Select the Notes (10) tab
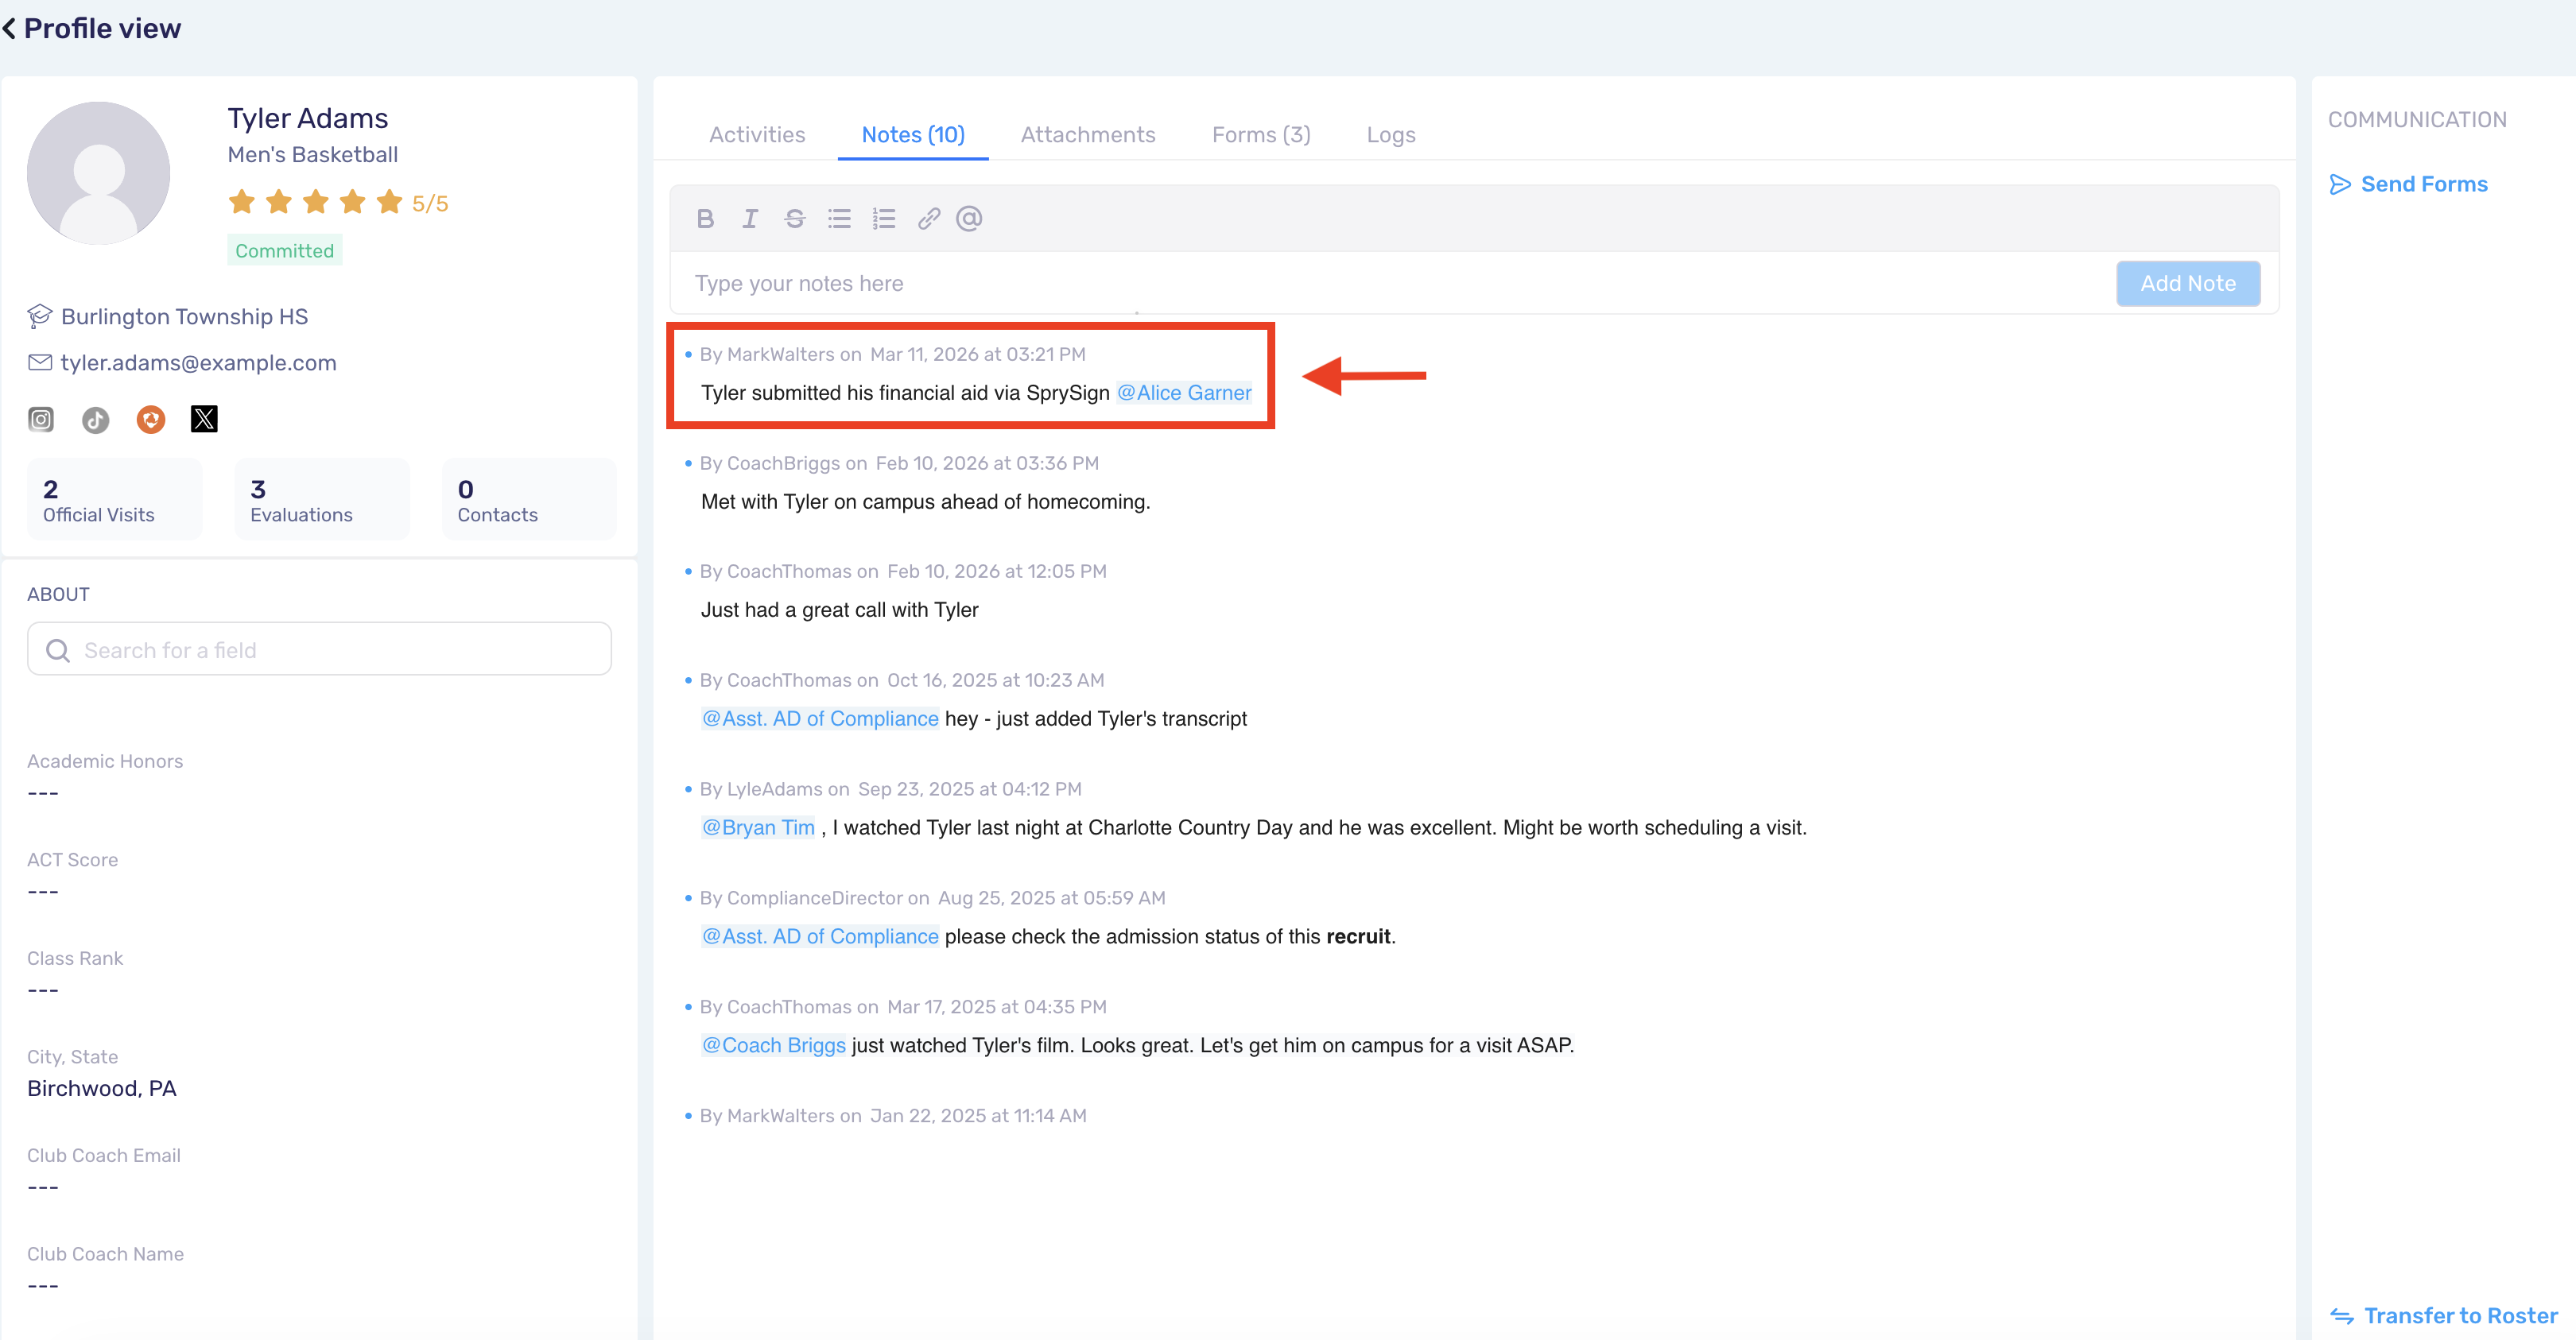 (x=913, y=134)
